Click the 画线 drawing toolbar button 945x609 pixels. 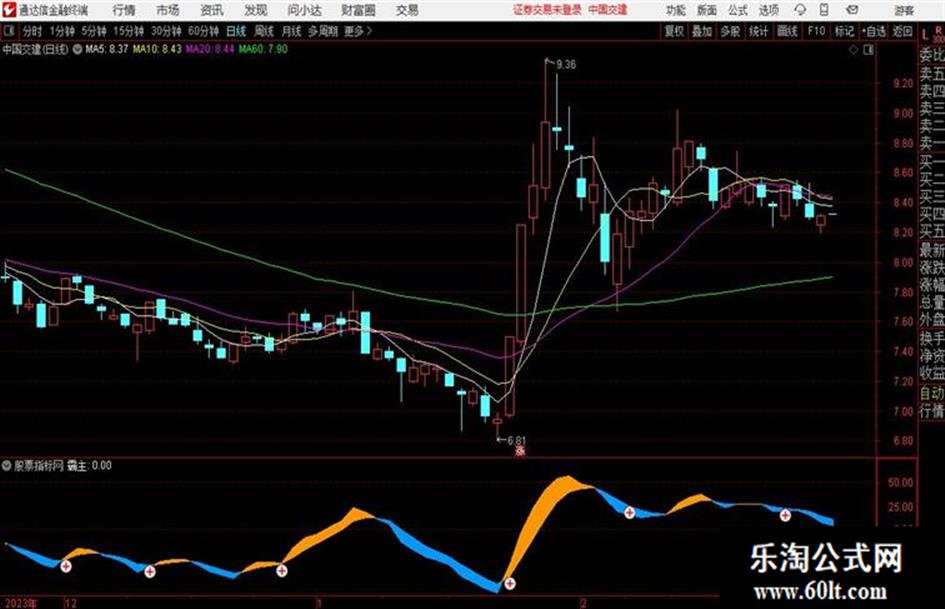[788, 31]
